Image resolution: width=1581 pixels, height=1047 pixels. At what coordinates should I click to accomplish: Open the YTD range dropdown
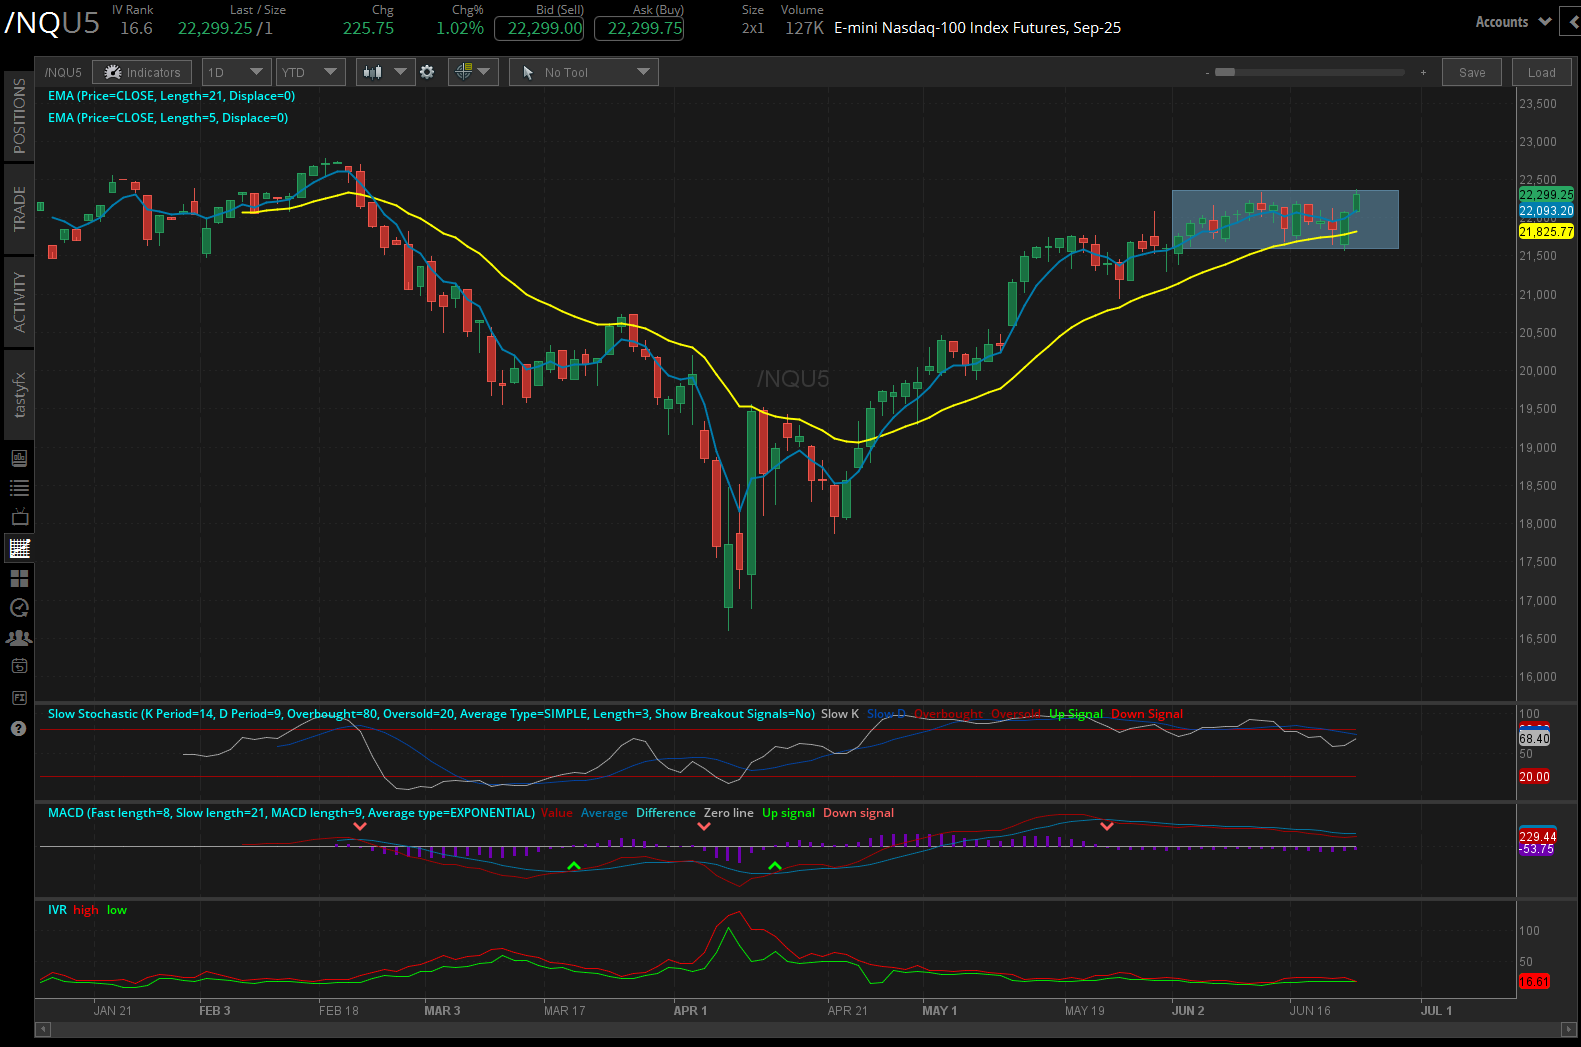point(310,72)
